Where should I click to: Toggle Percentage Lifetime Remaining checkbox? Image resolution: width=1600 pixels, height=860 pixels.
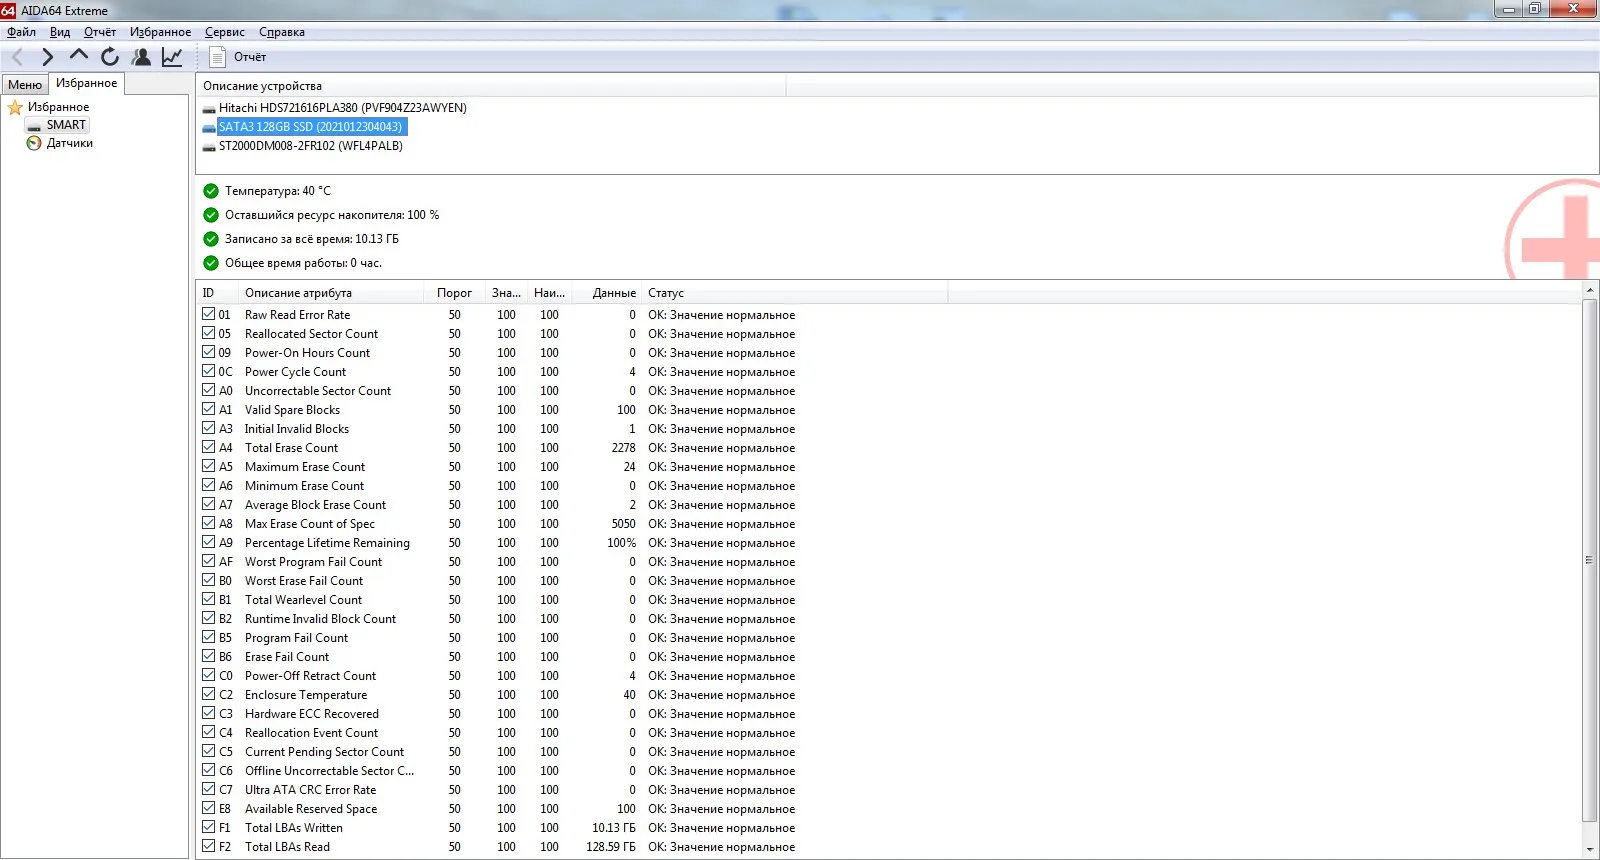pyautogui.click(x=209, y=542)
